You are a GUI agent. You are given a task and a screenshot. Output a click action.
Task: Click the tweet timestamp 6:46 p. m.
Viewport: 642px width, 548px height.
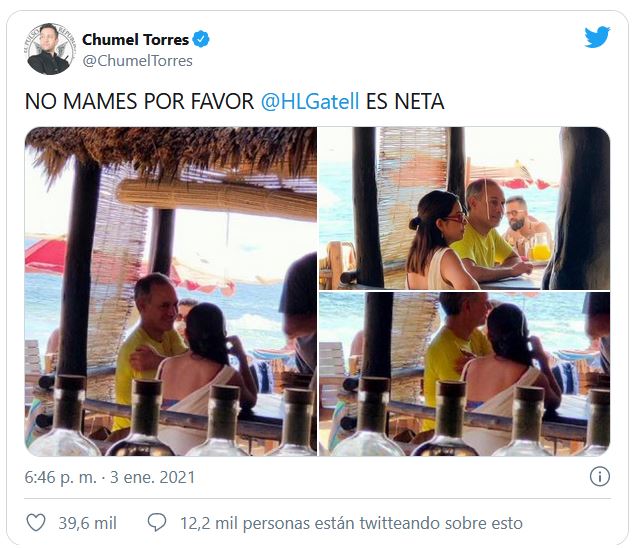tap(60, 477)
